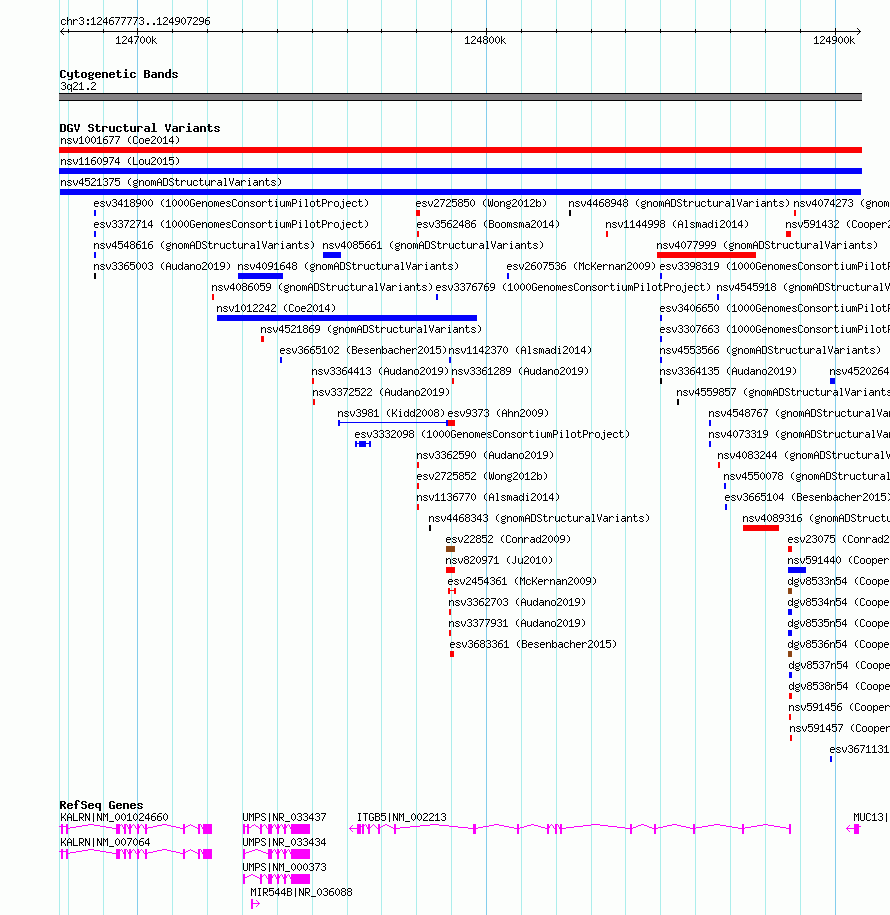
Task: Click the 3q21.2 cytogenetic band bar
Action: tap(460, 97)
